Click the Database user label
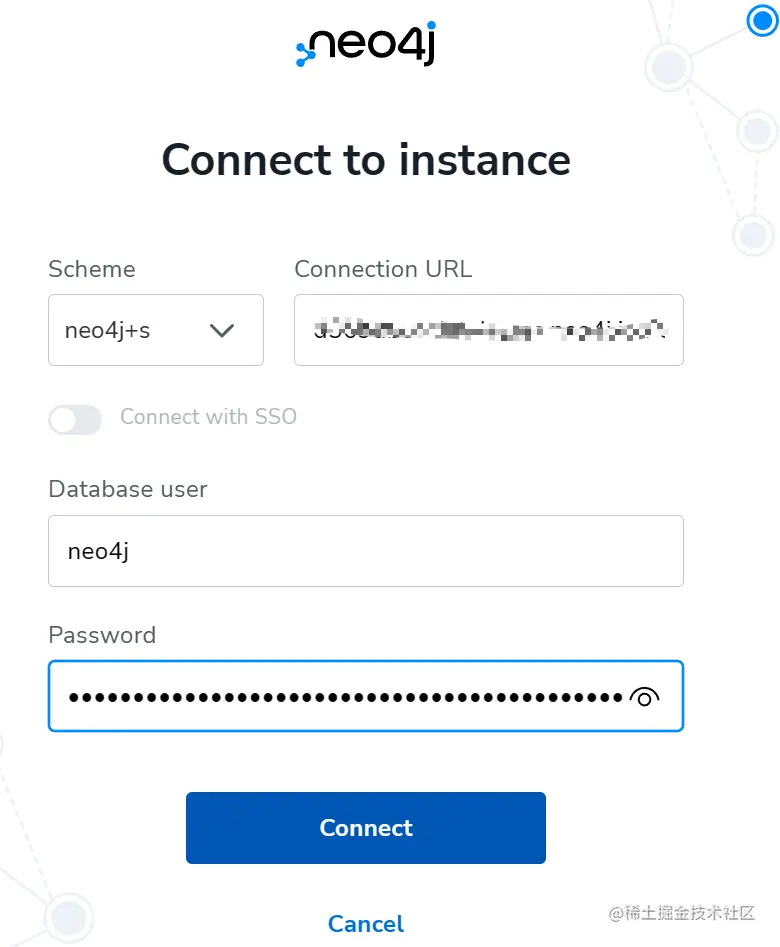The width and height of the screenshot is (780, 947). (127, 489)
